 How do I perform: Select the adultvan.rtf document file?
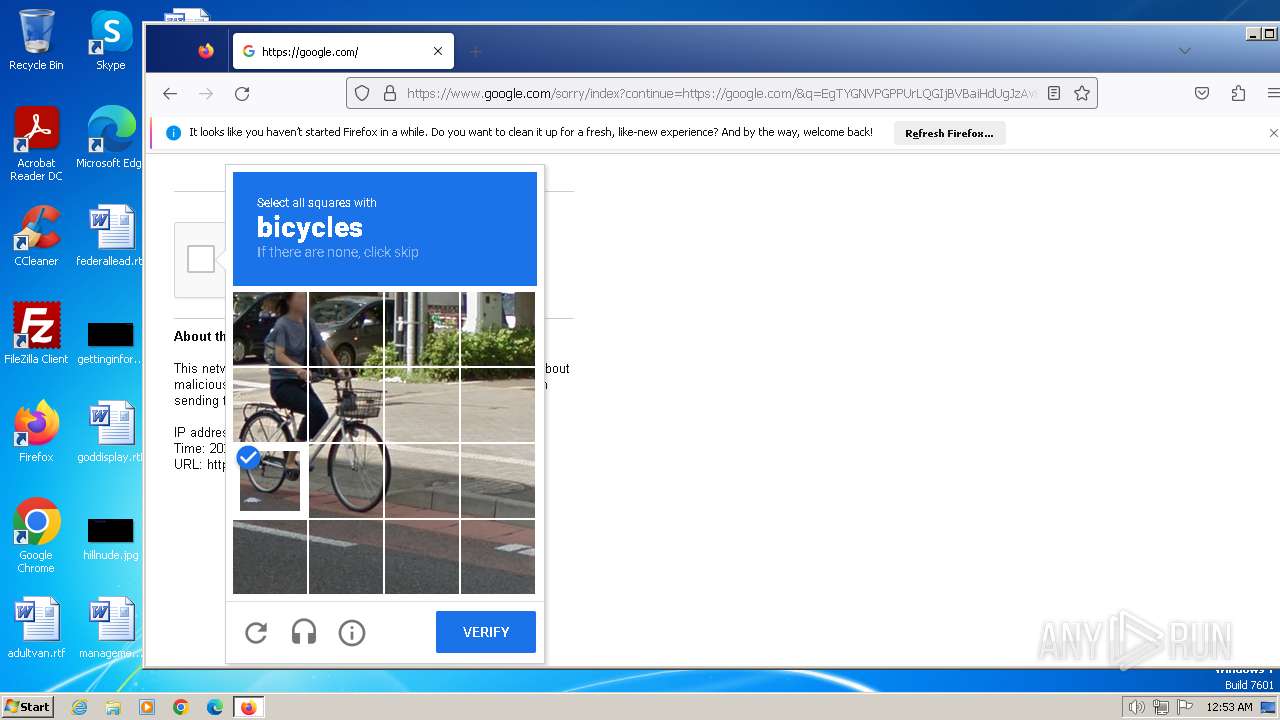pyautogui.click(x=36, y=628)
